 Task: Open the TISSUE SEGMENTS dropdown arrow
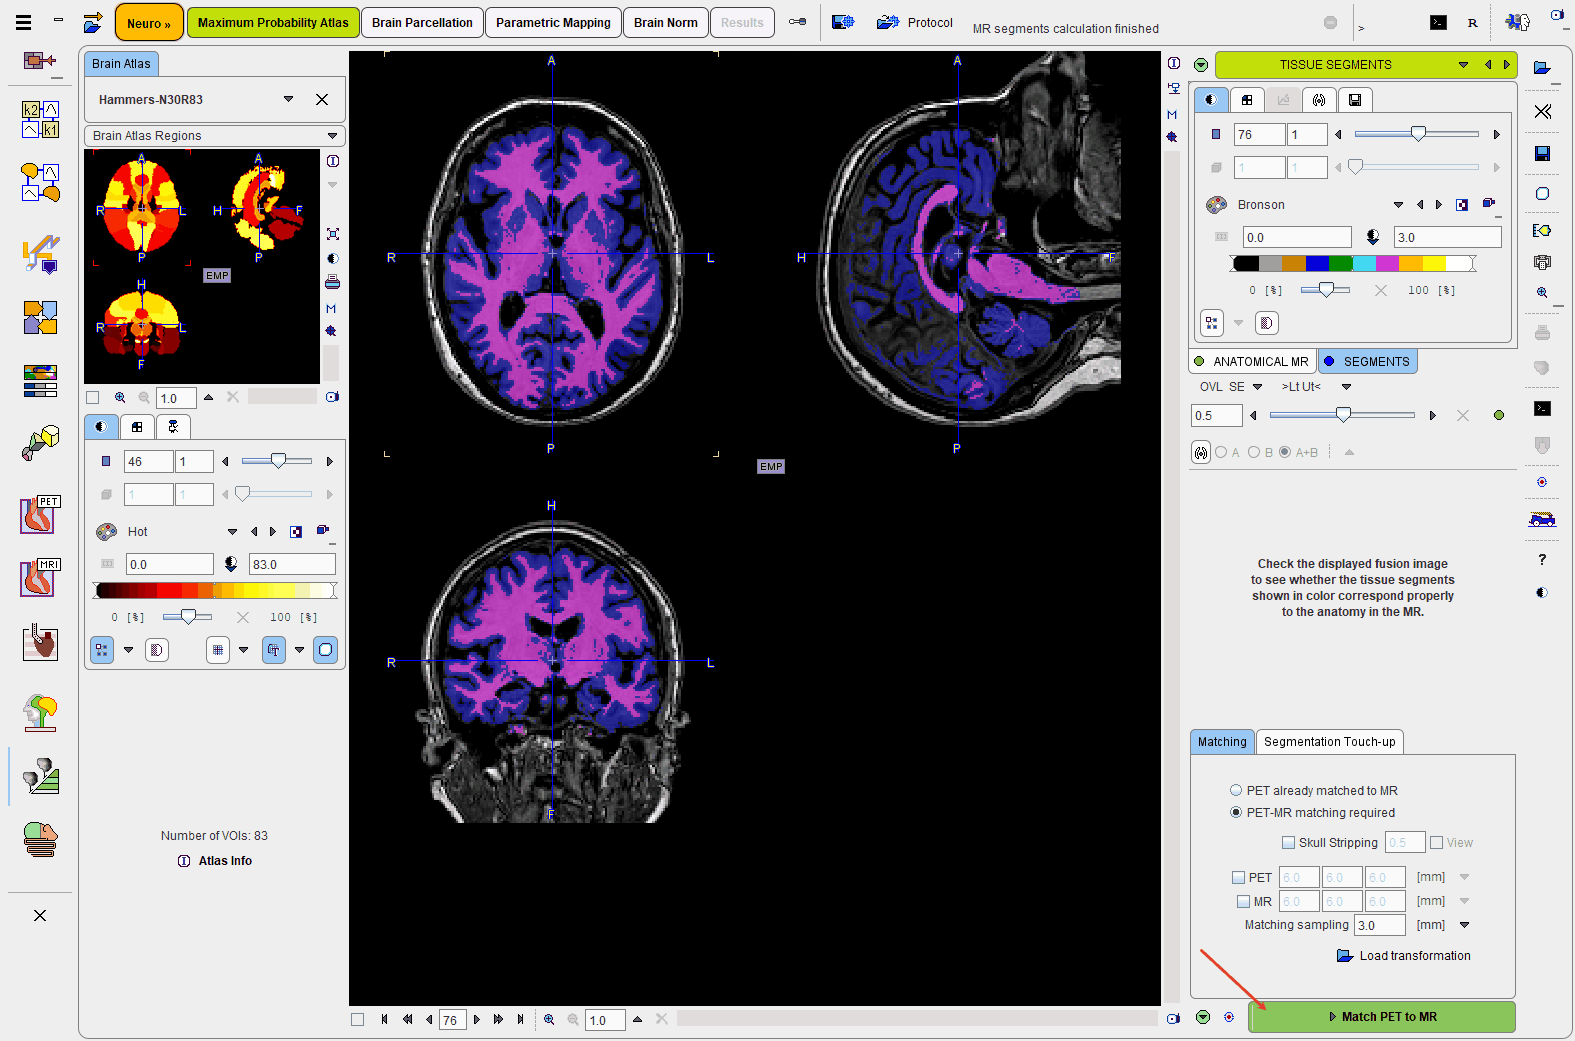coord(1463,65)
